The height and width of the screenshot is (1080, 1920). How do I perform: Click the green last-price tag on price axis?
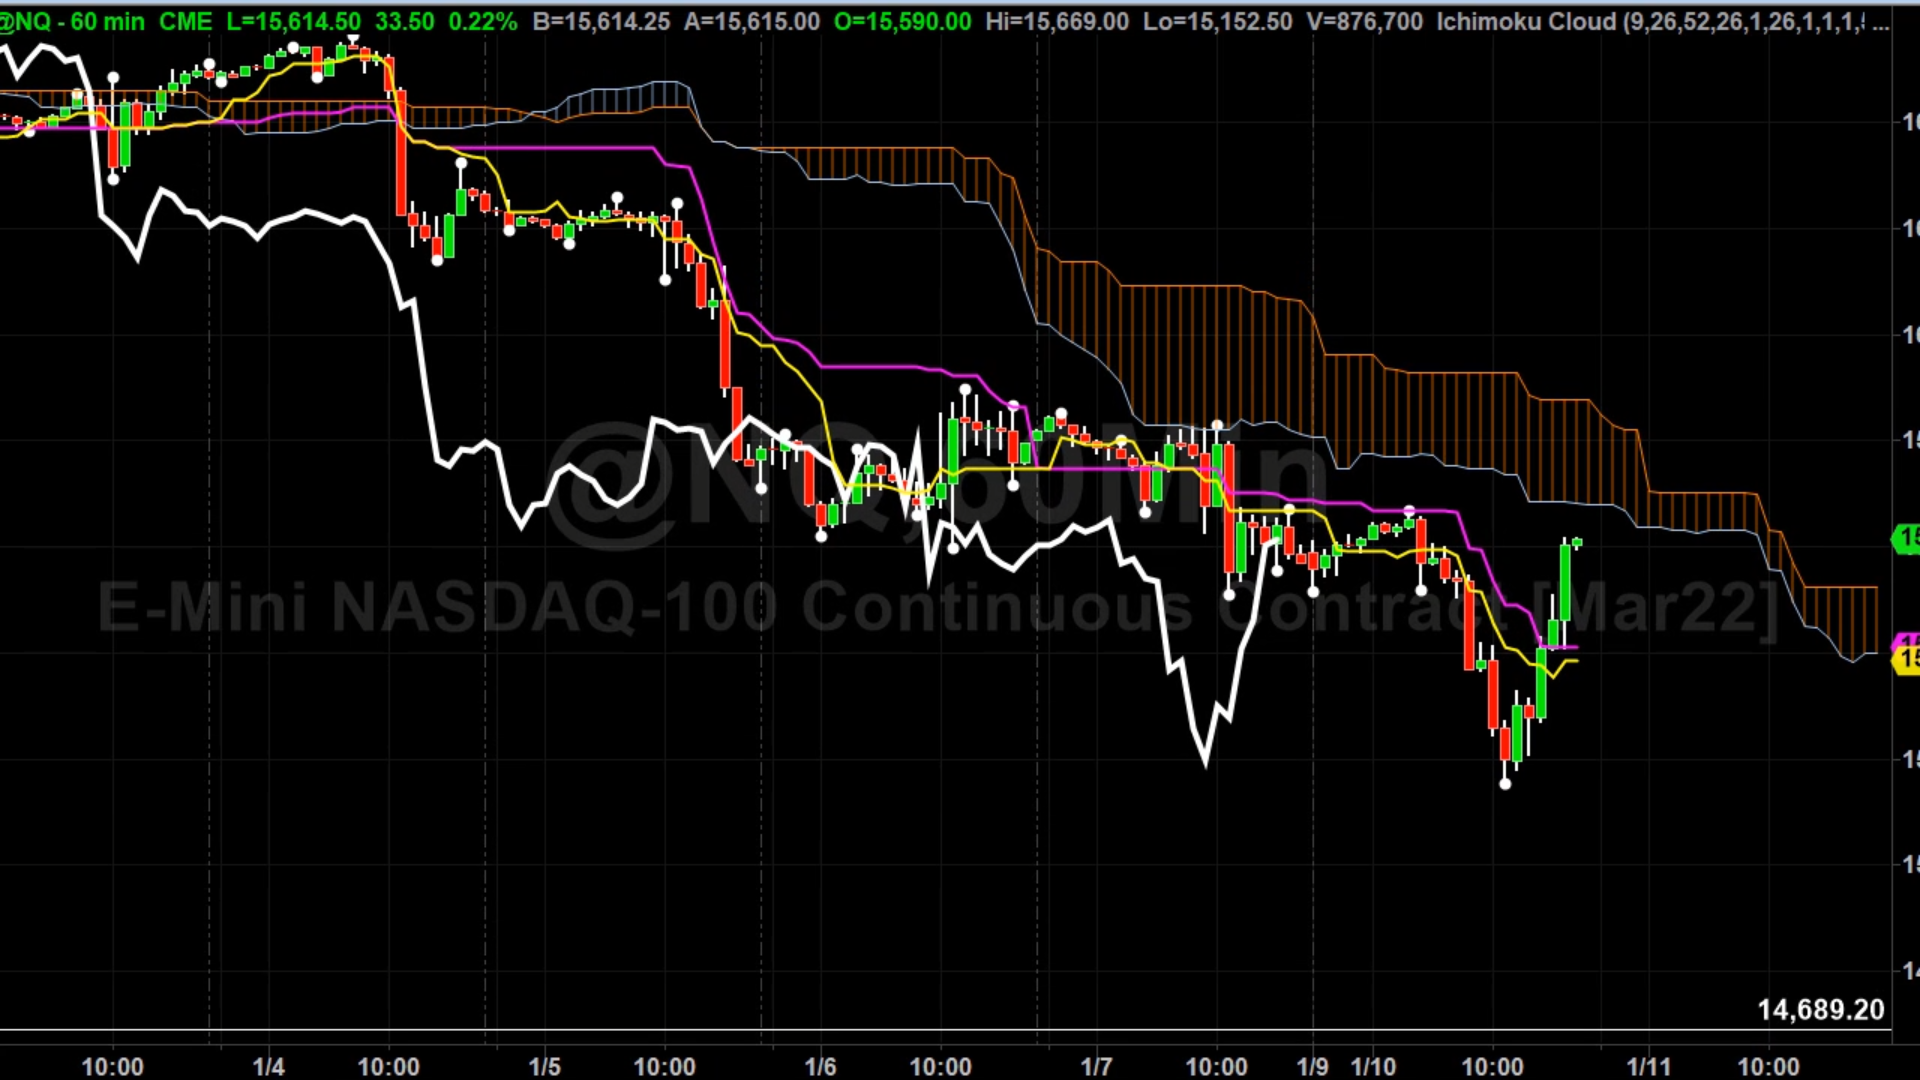click(1907, 539)
